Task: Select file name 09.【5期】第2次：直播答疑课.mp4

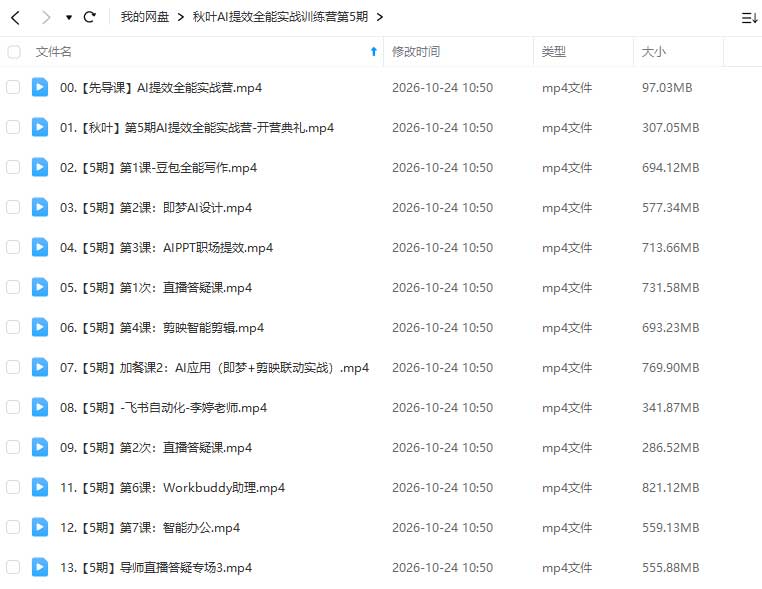Action: point(156,448)
